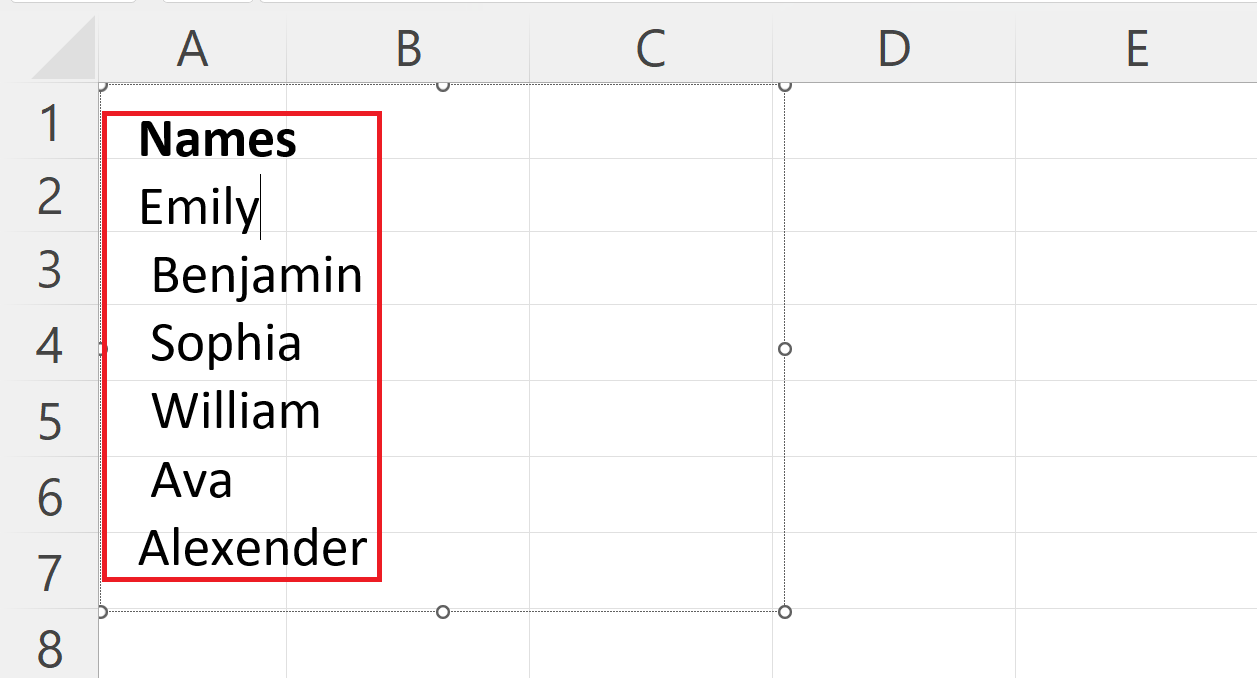
Task: Click the cell containing Names
Action: tap(216, 140)
